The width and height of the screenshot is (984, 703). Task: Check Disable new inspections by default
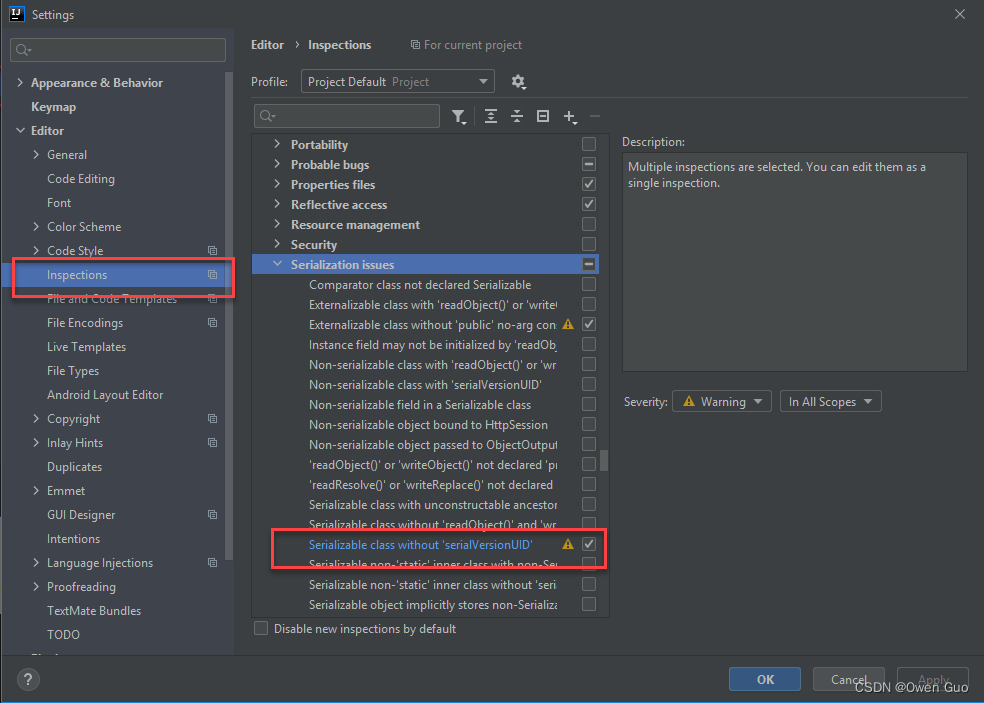point(261,628)
